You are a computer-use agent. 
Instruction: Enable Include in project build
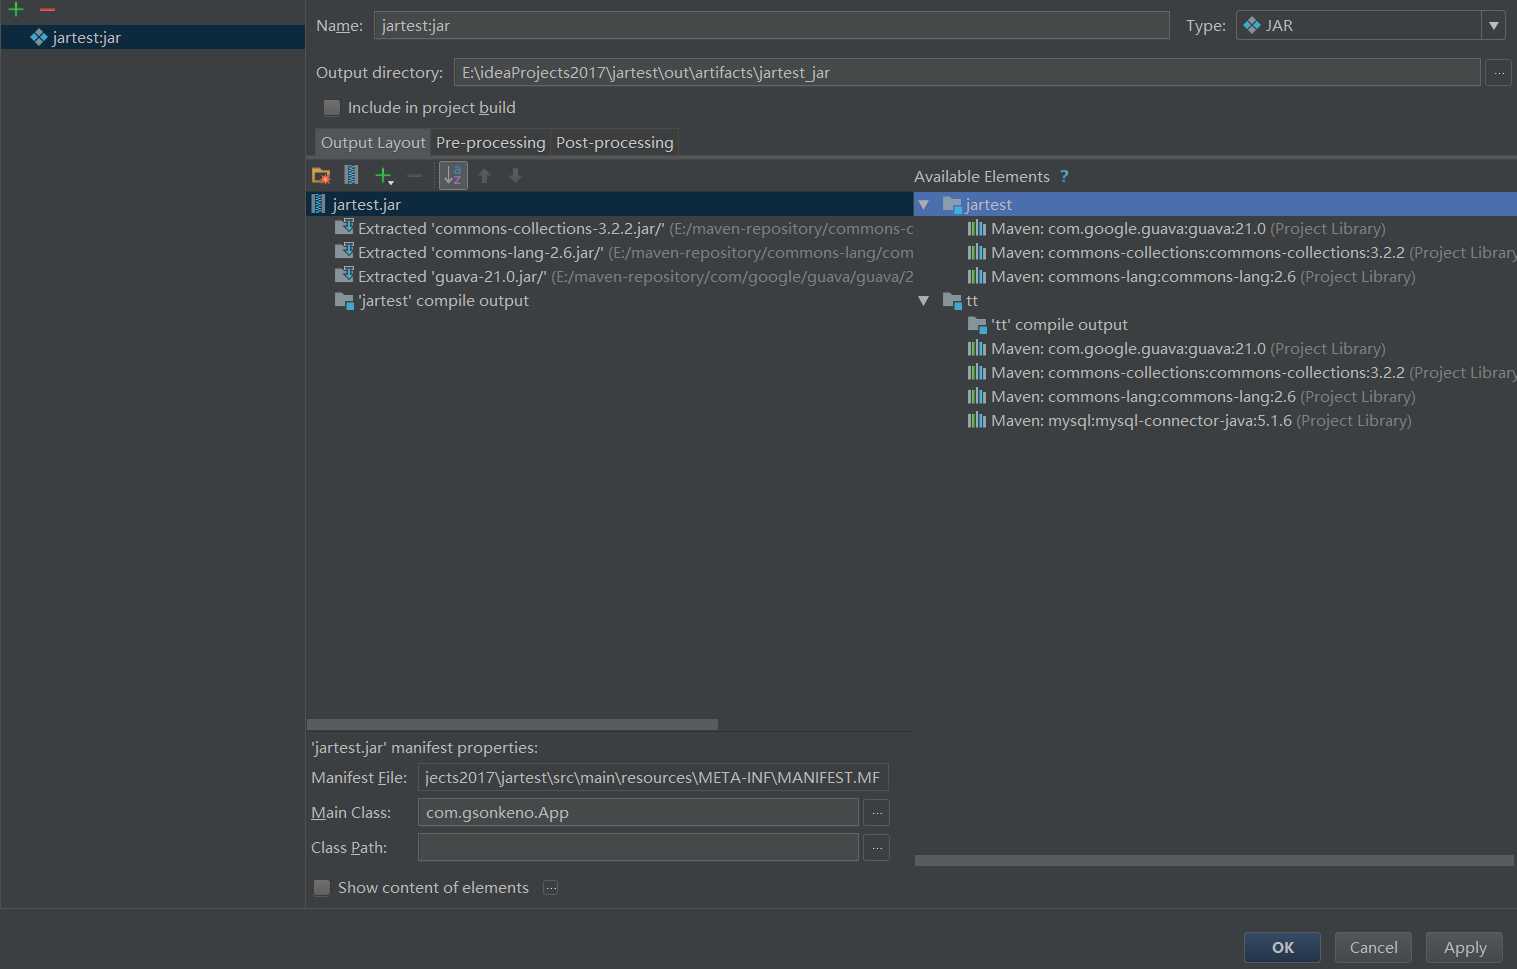(x=332, y=107)
